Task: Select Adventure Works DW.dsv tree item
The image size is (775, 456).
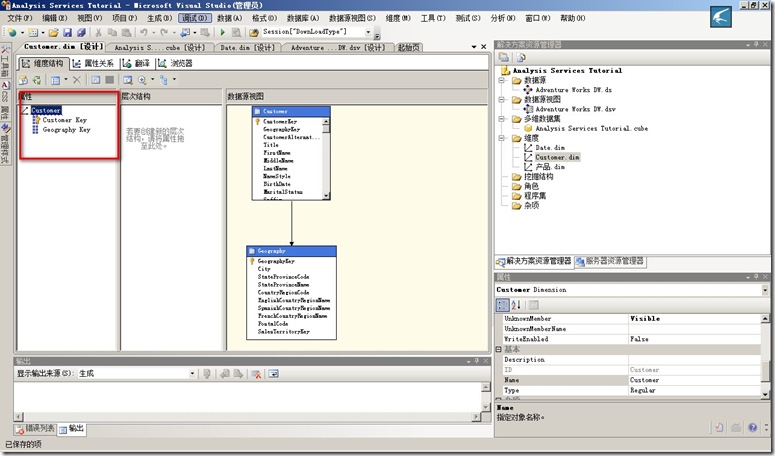Action: (575, 109)
